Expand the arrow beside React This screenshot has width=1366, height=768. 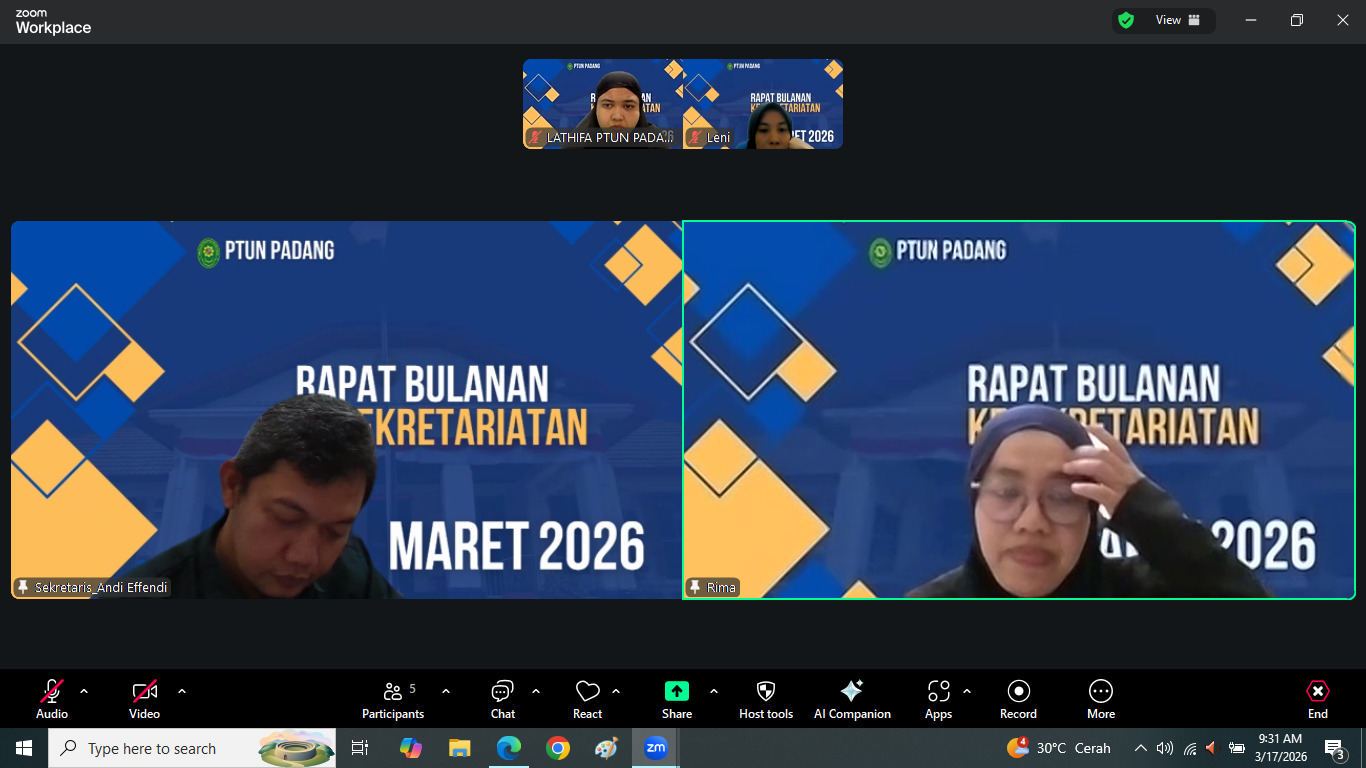[x=616, y=691]
